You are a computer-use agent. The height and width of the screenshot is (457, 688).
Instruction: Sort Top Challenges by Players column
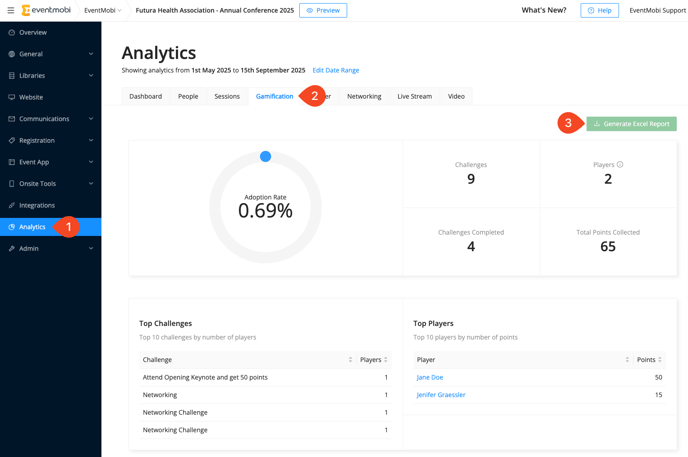pos(386,360)
